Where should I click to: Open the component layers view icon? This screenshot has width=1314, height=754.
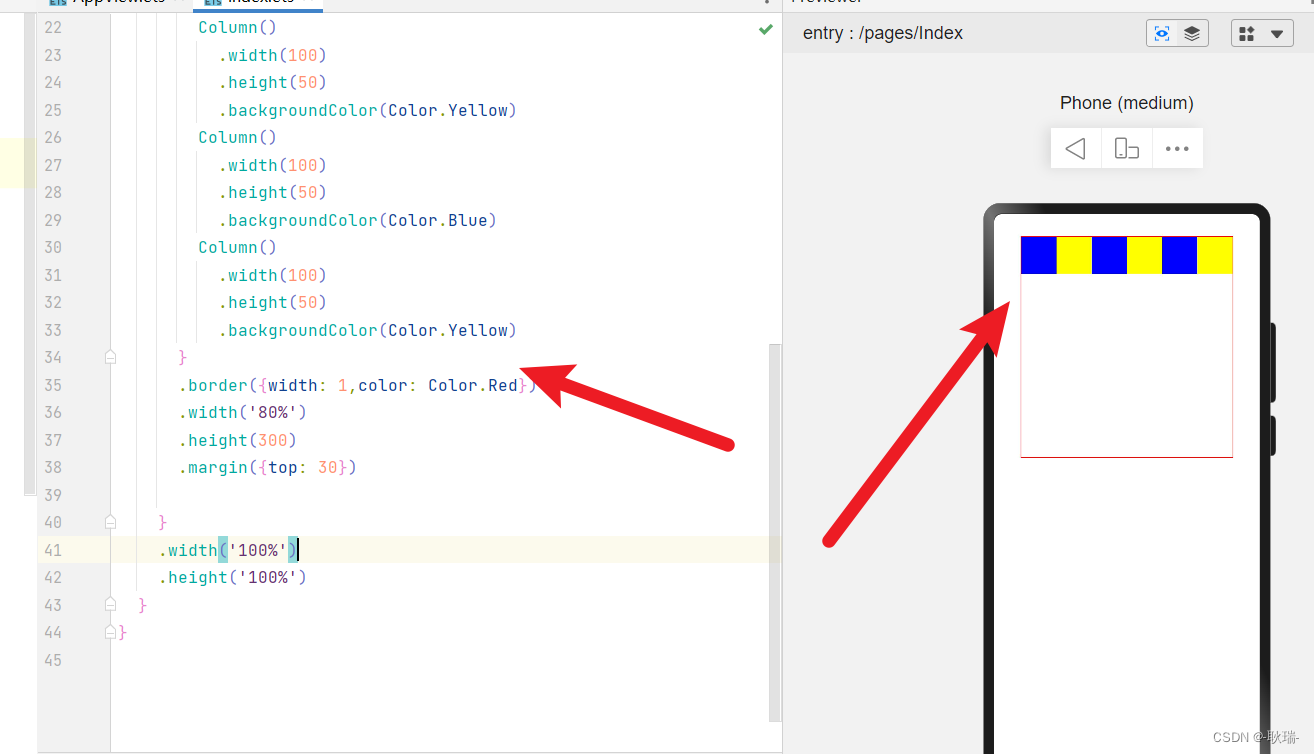[1192, 33]
